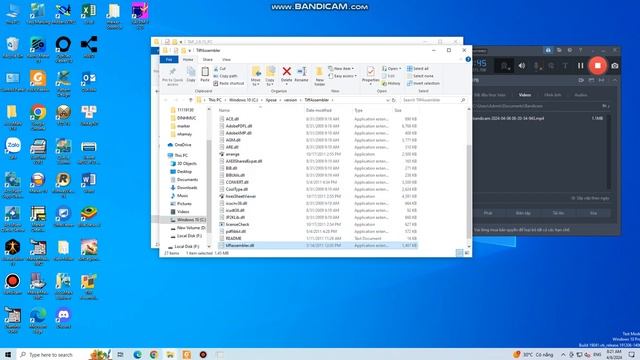This screenshot has height=360, width=640.
Task: Click History in the Open group
Action: click(x=391, y=83)
